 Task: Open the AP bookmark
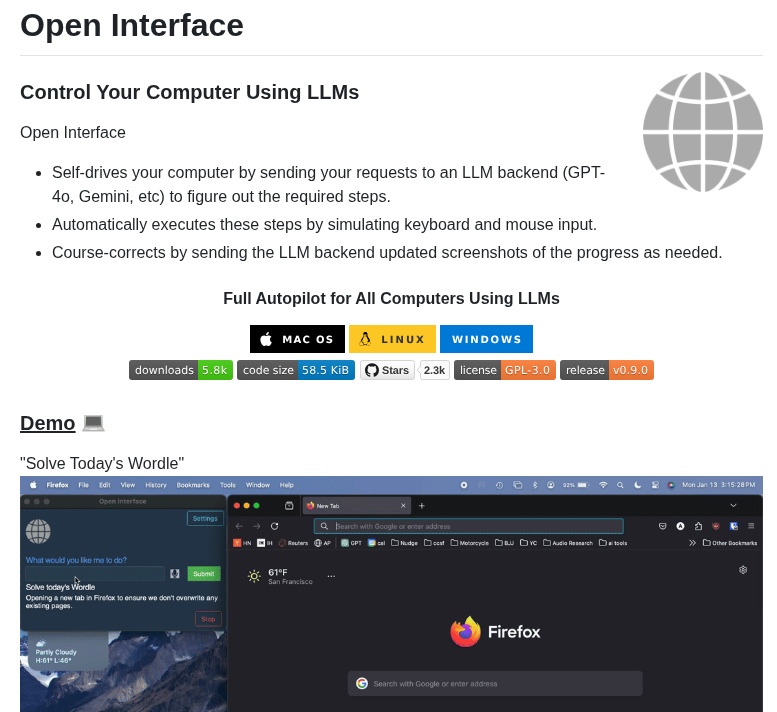coord(323,543)
